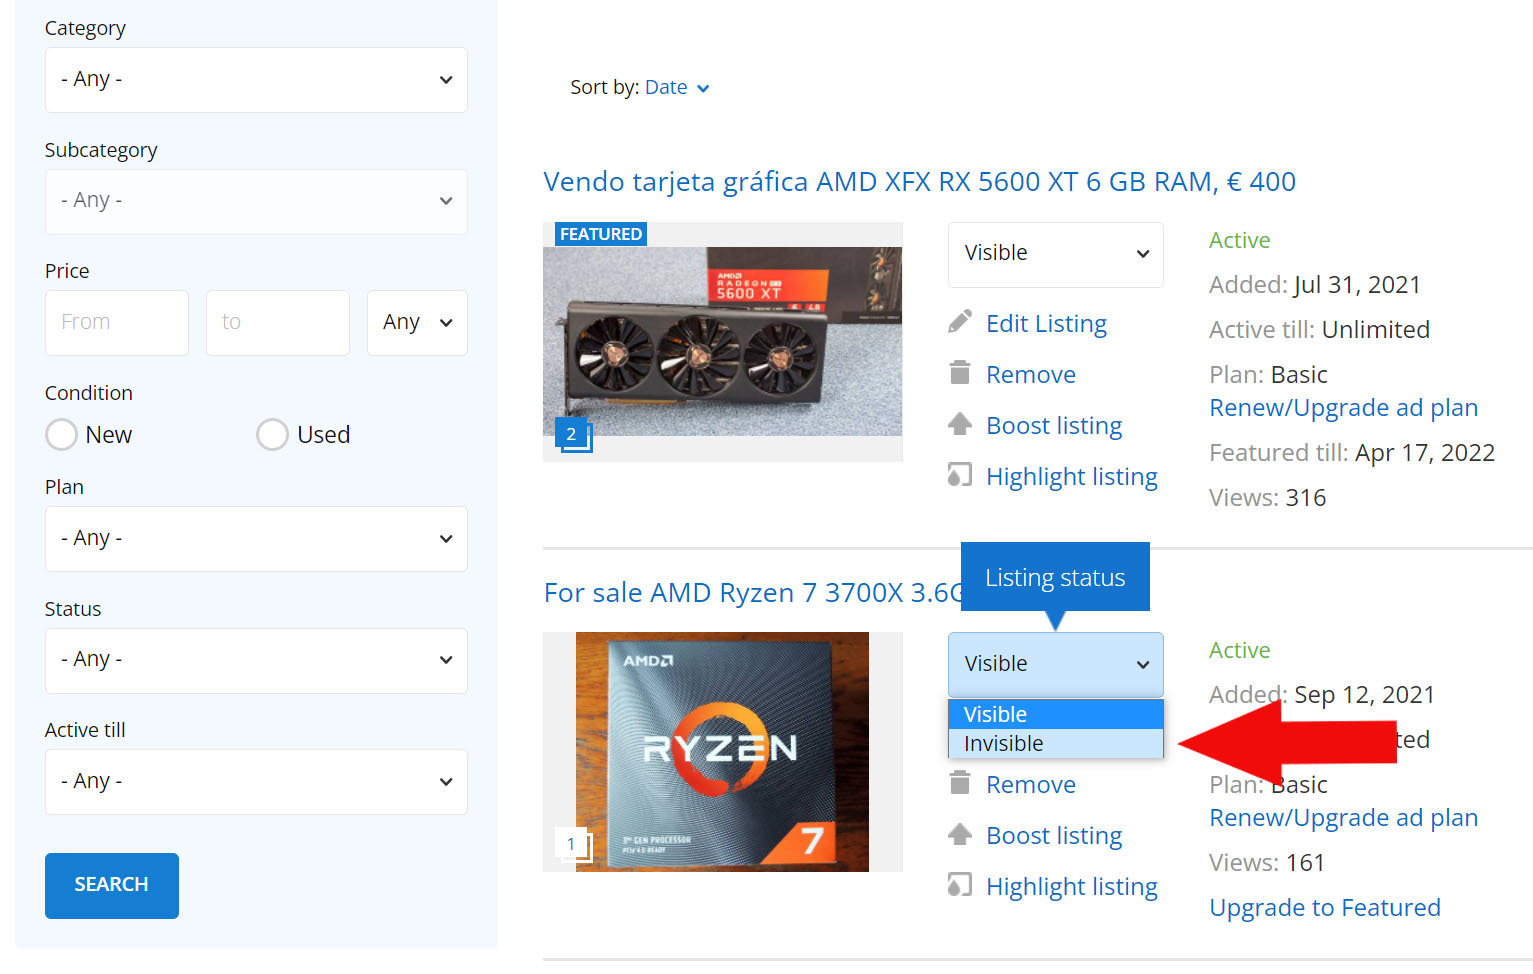Click 'Added: Jul 31, 2021' text

pyautogui.click(x=1315, y=285)
